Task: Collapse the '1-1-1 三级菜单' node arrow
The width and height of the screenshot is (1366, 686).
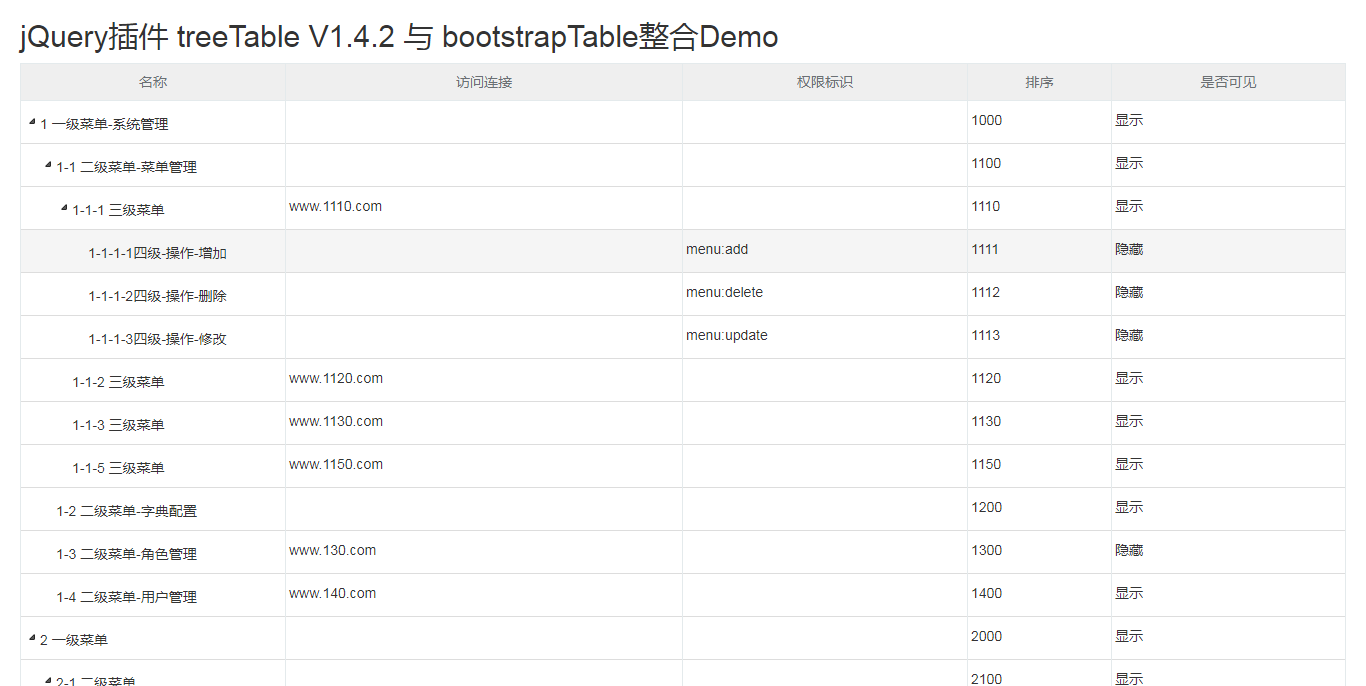Action: [64, 208]
